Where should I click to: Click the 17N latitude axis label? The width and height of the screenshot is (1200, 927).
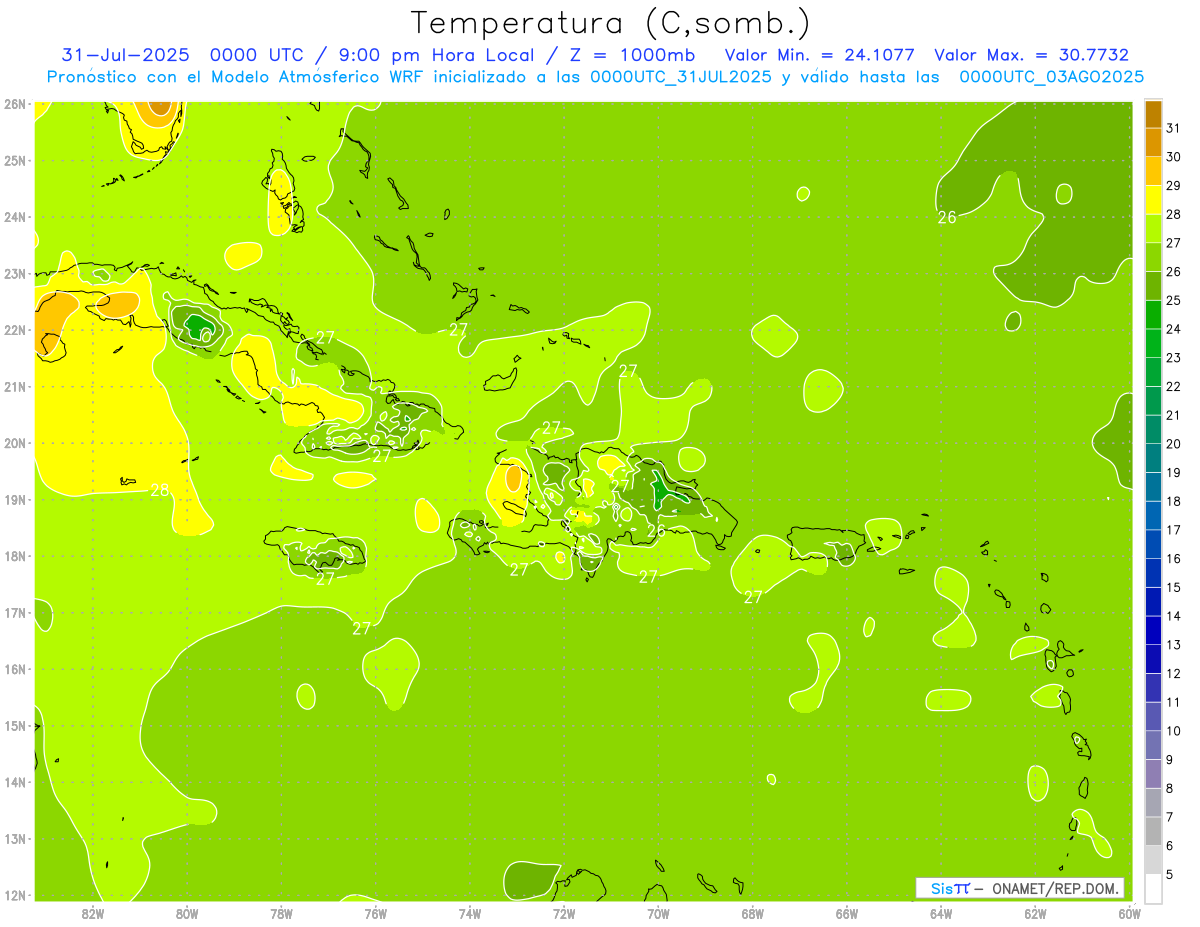[16, 612]
